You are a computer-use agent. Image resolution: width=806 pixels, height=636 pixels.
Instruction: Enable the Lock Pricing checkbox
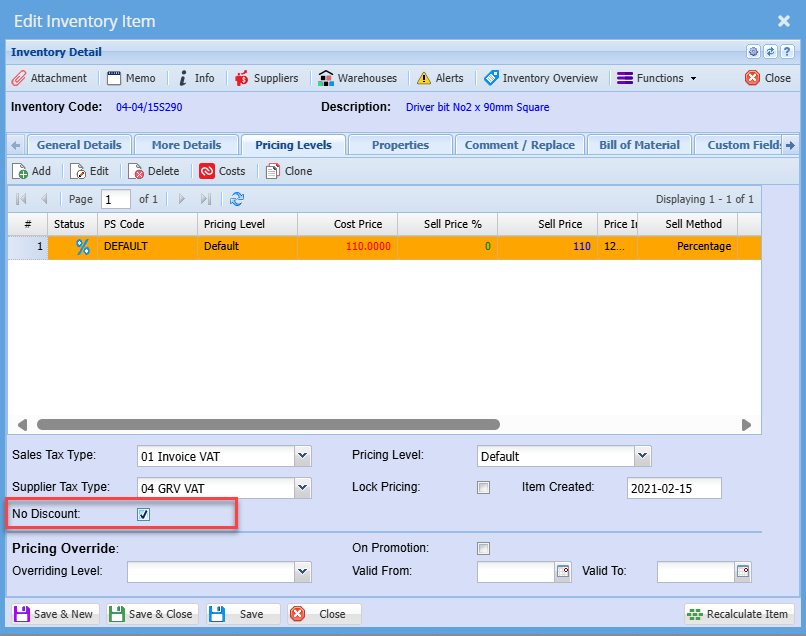(484, 488)
